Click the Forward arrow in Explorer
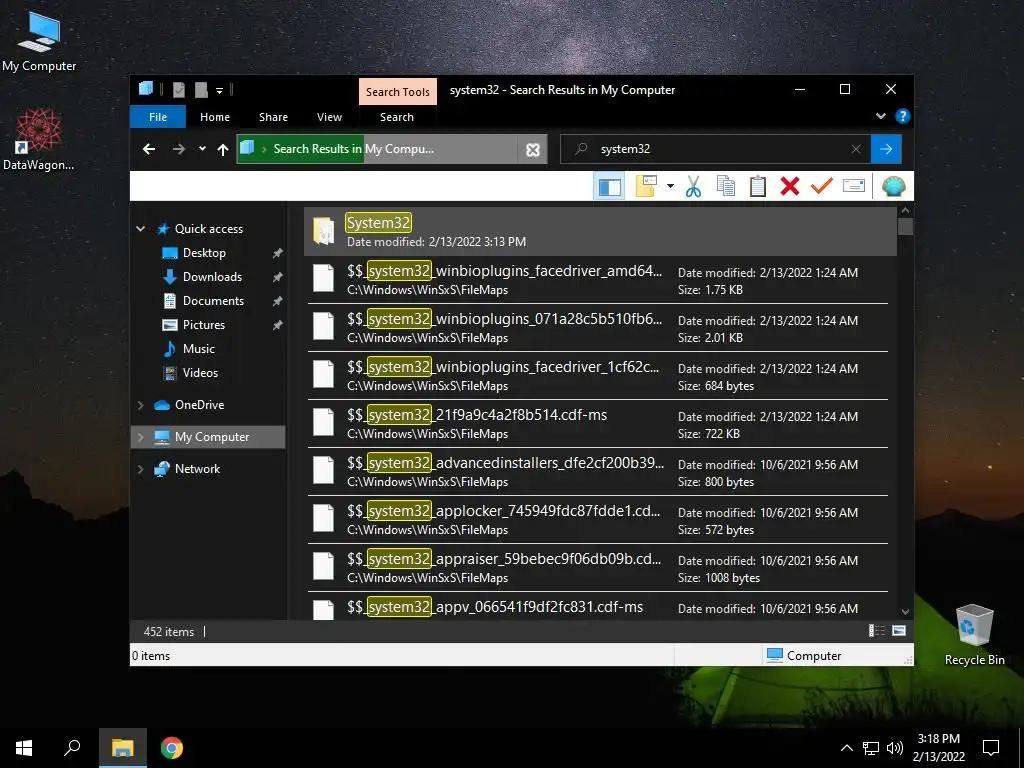This screenshot has width=1024, height=768. (178, 150)
